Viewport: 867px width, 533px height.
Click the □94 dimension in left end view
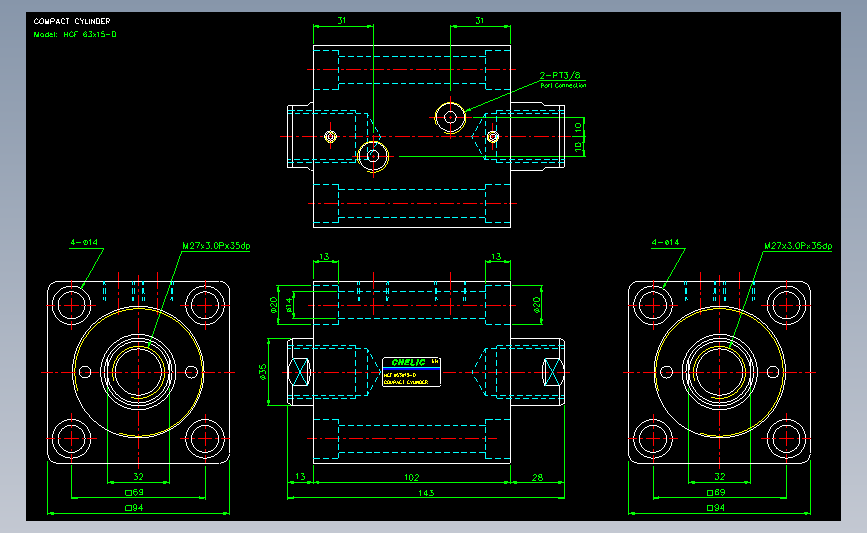coord(134,508)
